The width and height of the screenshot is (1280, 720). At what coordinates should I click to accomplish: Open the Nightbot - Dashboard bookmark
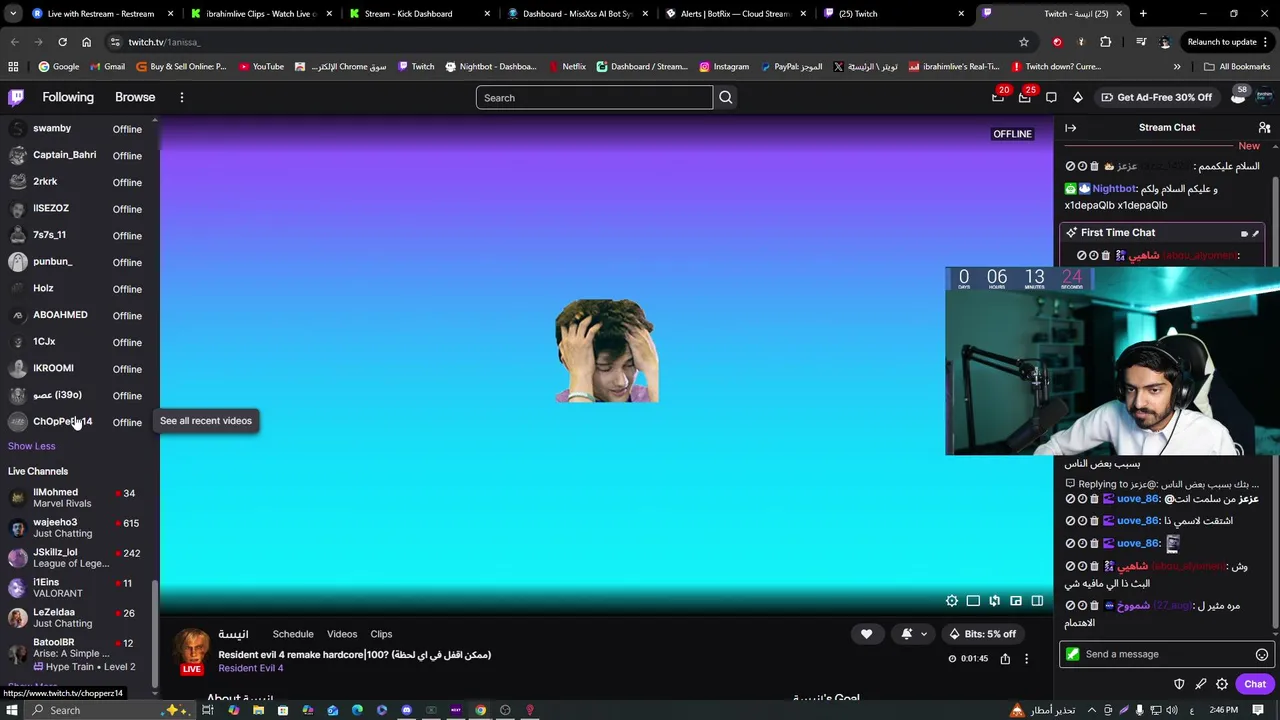[491, 67]
